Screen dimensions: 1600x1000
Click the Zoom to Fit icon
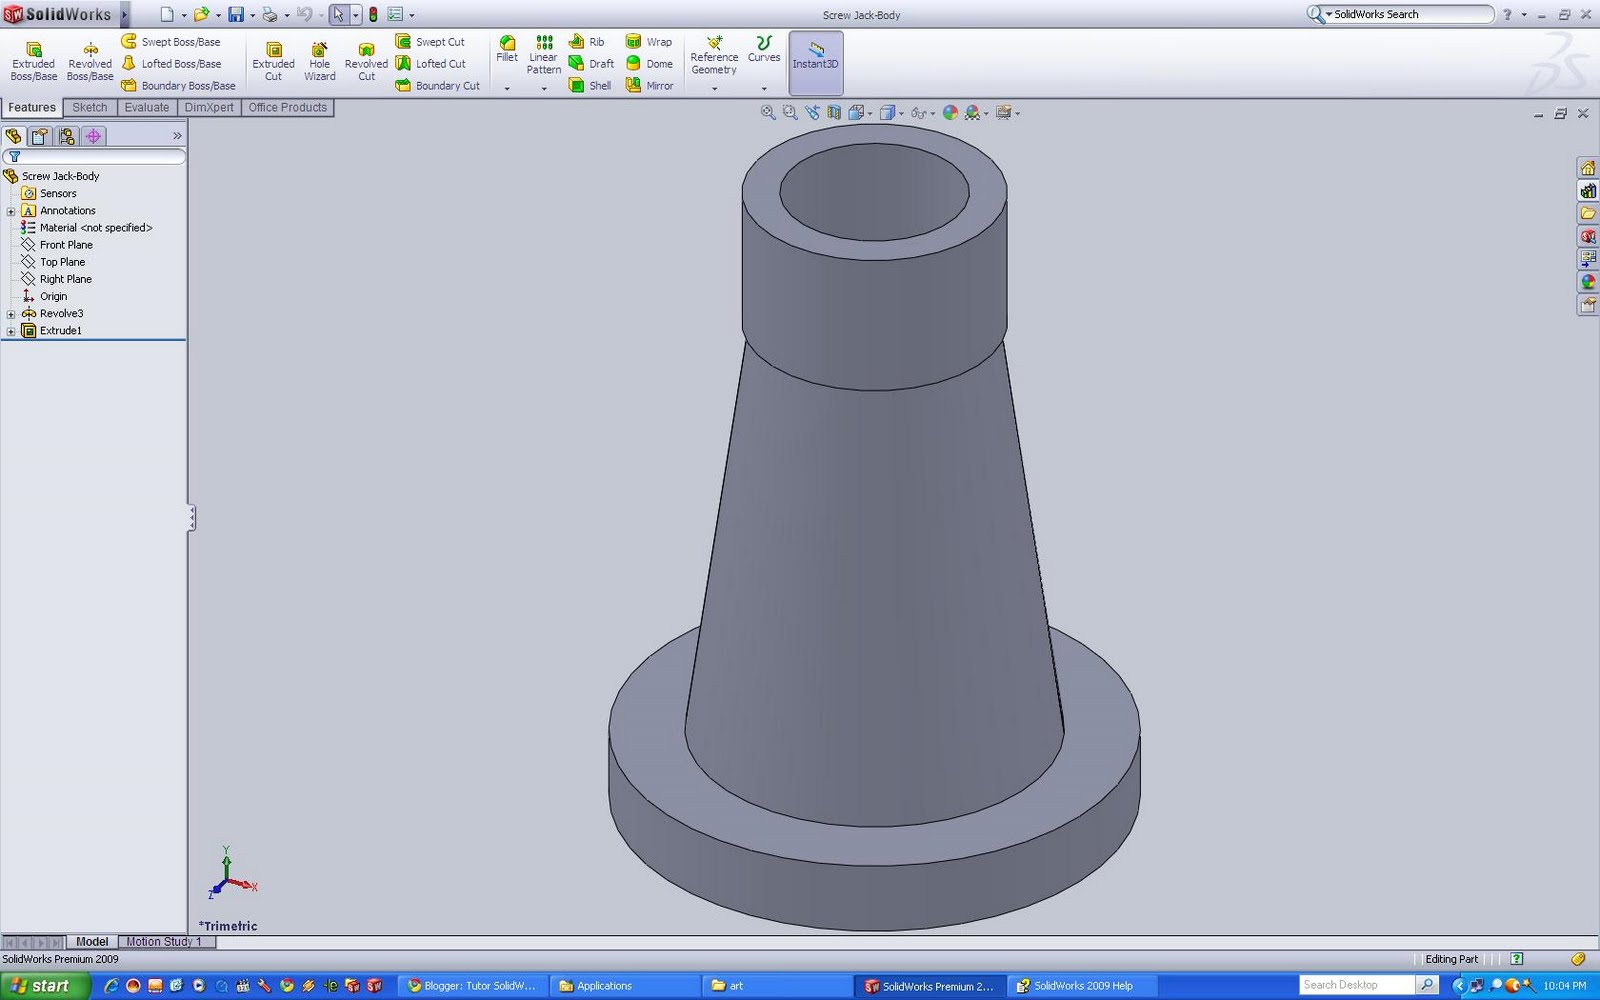click(768, 112)
